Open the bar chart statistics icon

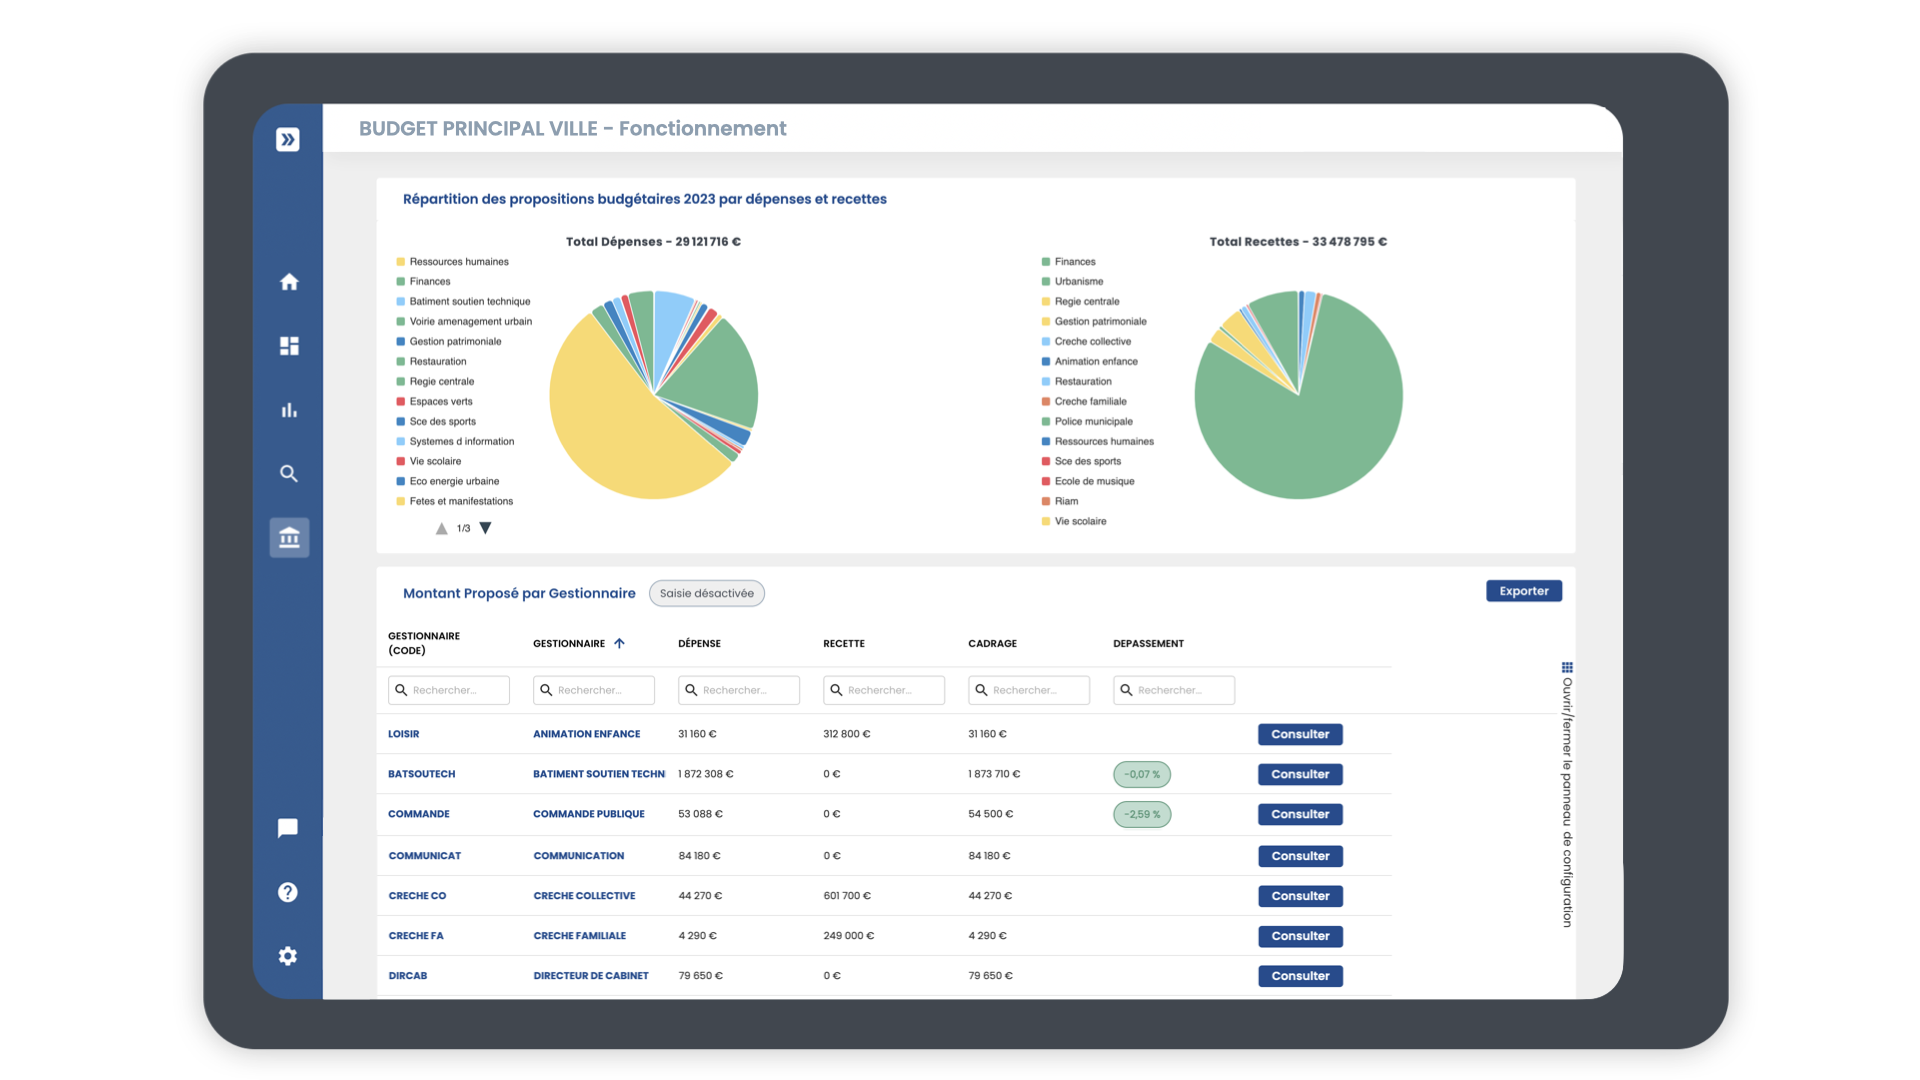click(x=289, y=409)
